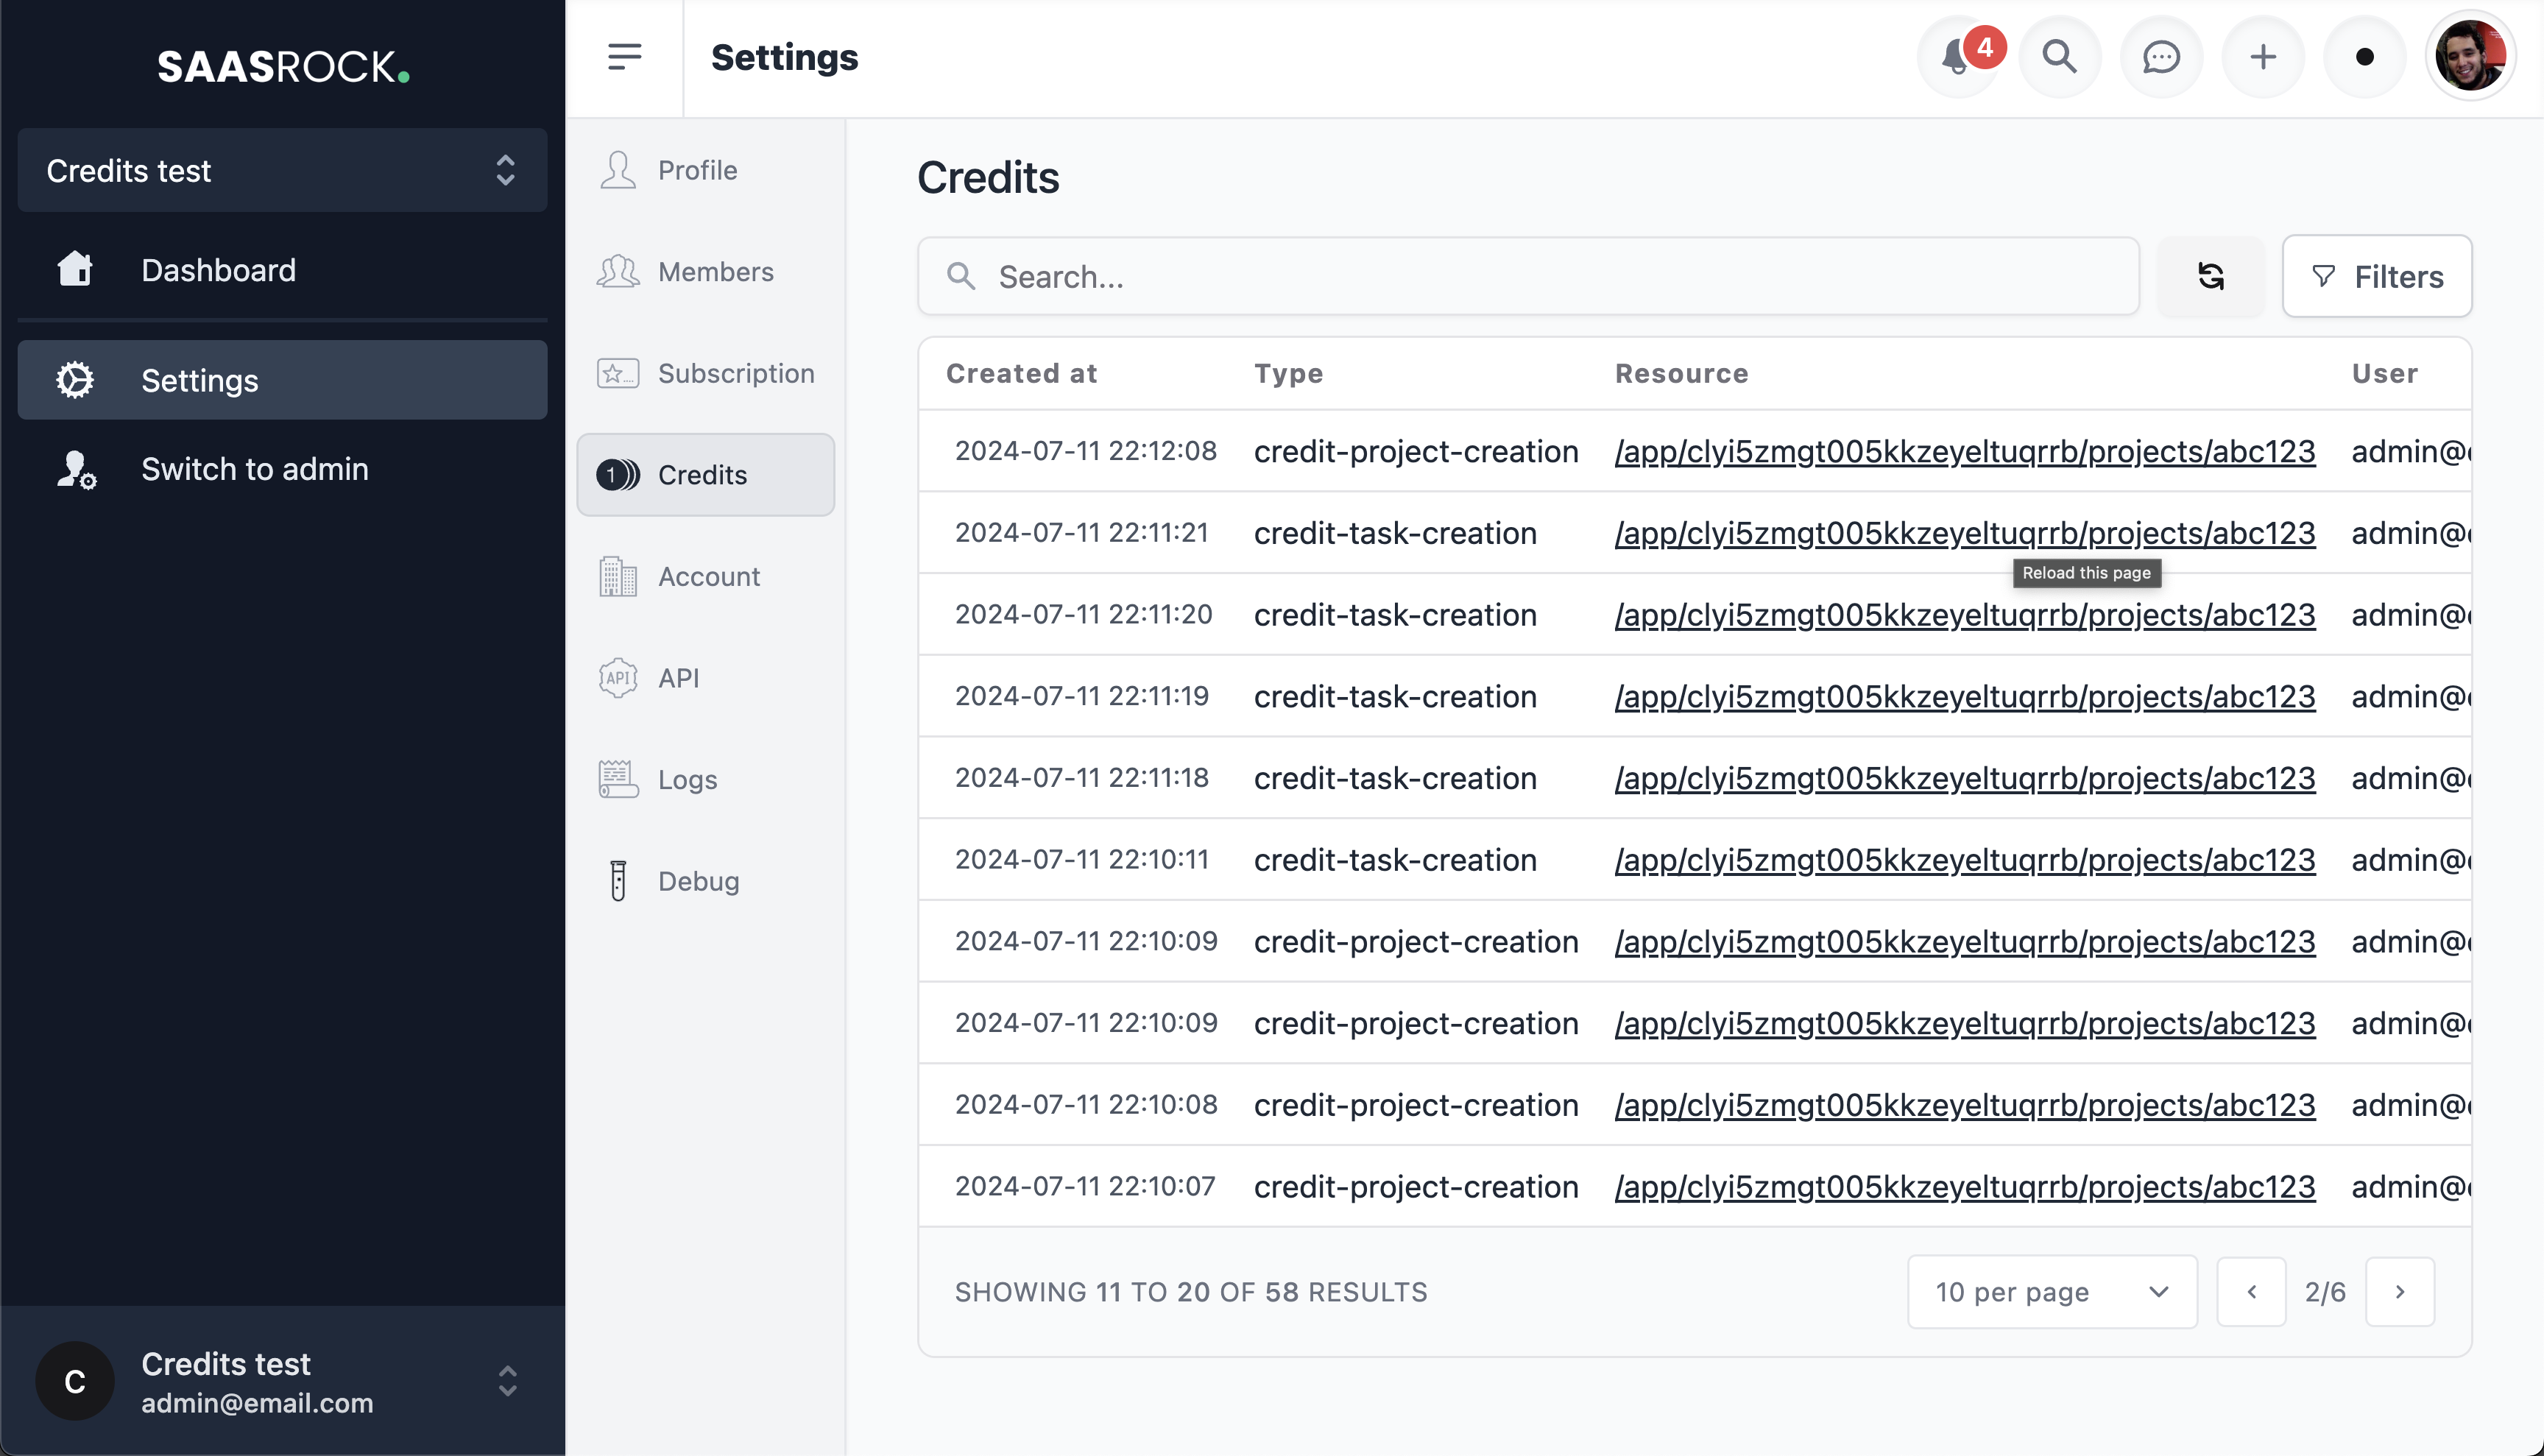
Task: Expand the bottom-left account chevron
Action: click(509, 1381)
